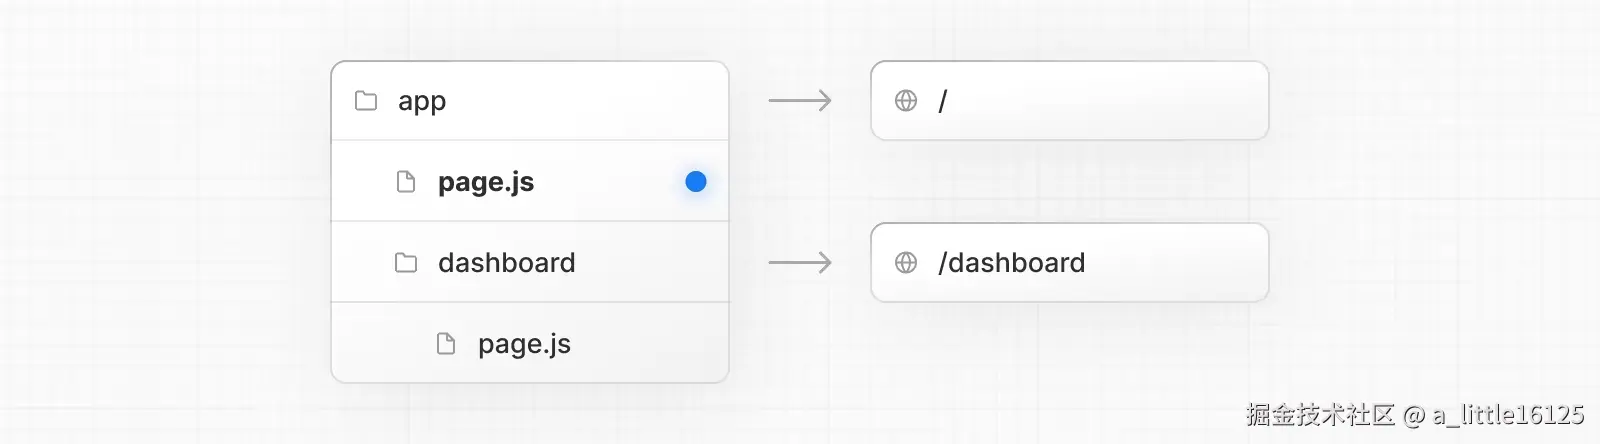Select the file icon beside bold page.js
Image resolution: width=1600 pixels, height=444 pixels.
(x=406, y=182)
